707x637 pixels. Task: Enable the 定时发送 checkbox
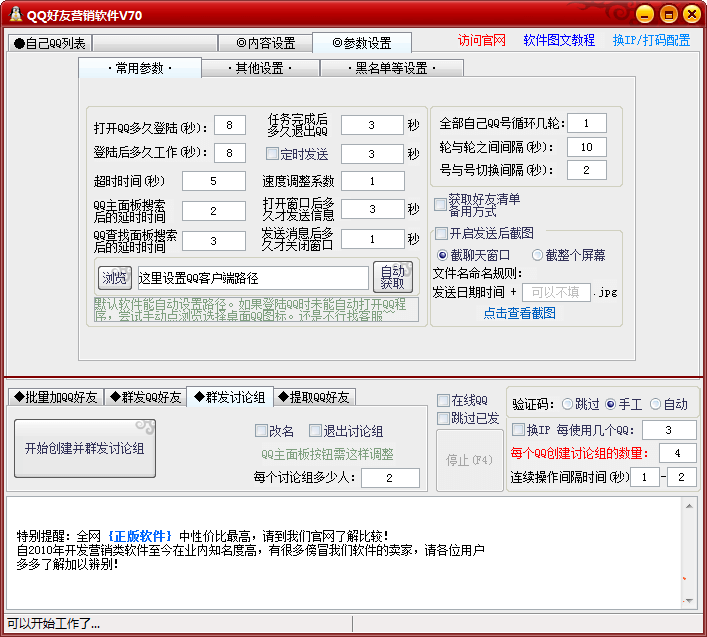click(x=272, y=154)
